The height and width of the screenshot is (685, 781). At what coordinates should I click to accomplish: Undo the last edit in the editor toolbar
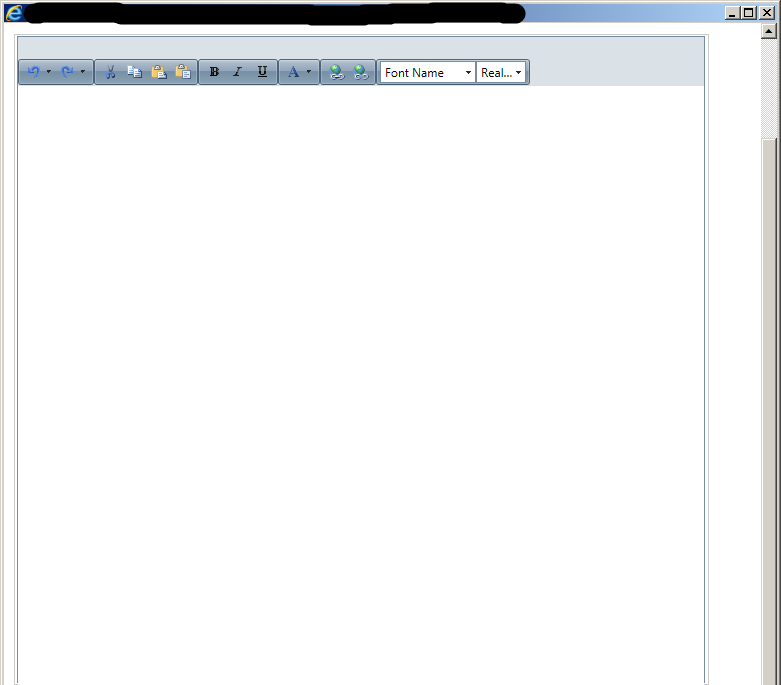pyautogui.click(x=33, y=72)
